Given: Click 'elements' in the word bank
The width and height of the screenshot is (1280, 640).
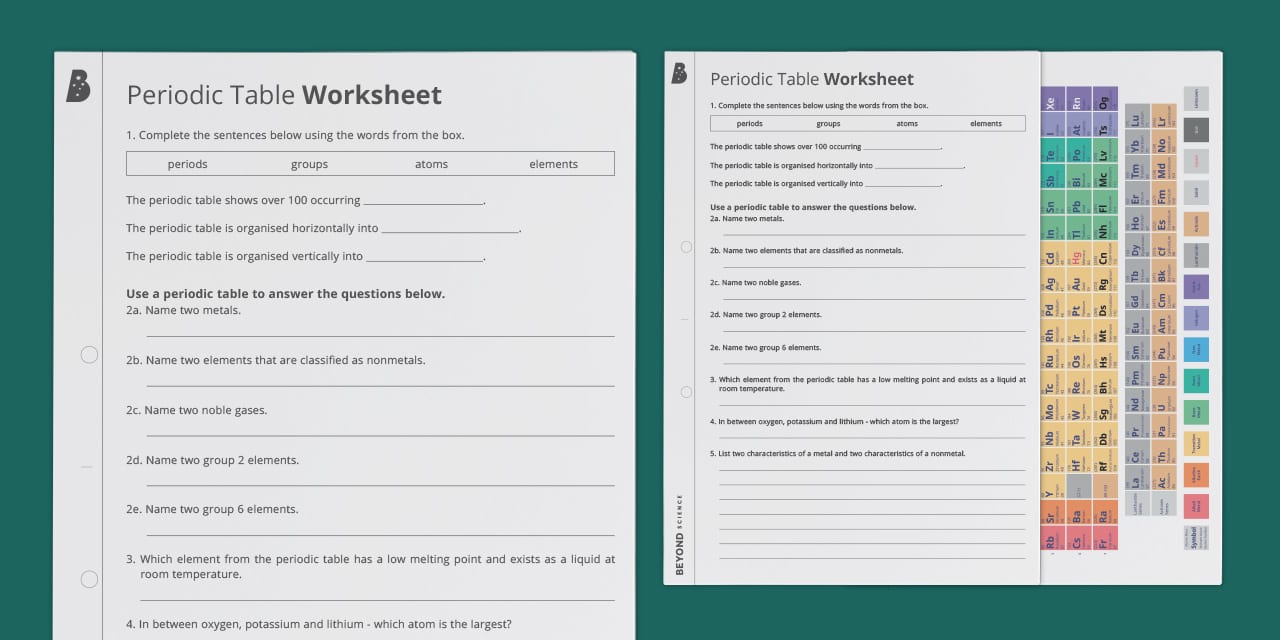Looking at the screenshot, I should click(x=553, y=164).
